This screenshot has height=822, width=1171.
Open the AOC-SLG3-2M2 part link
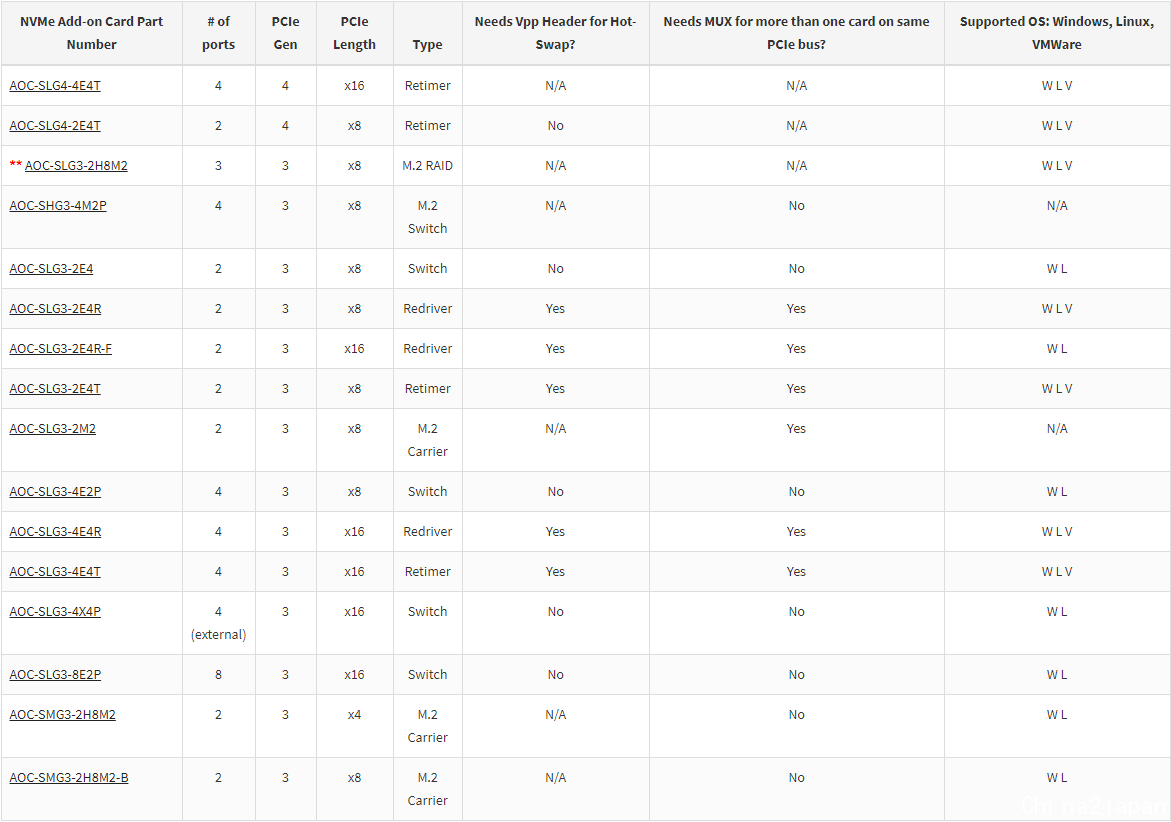52,429
